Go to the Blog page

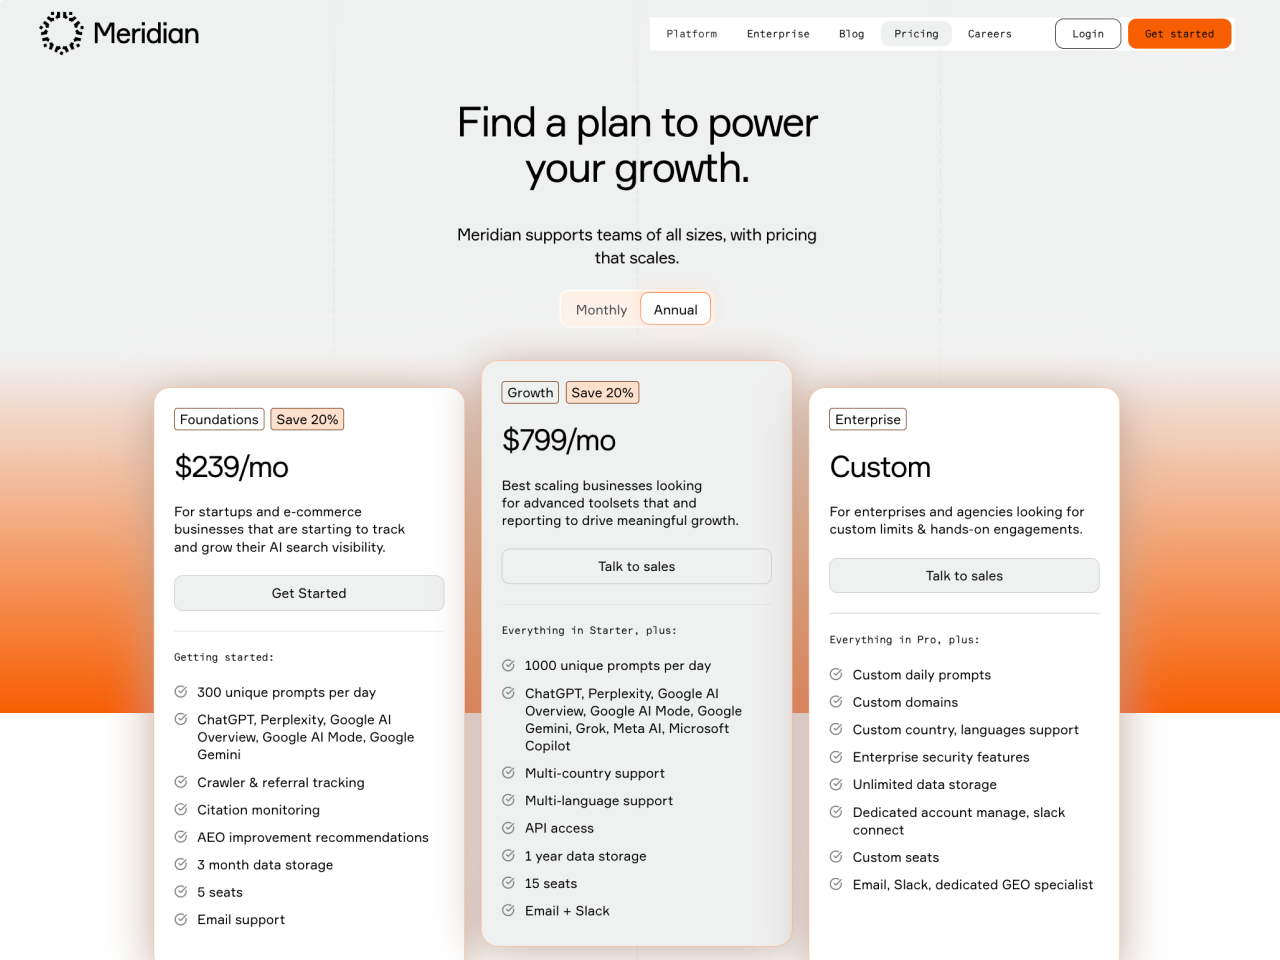pos(852,34)
